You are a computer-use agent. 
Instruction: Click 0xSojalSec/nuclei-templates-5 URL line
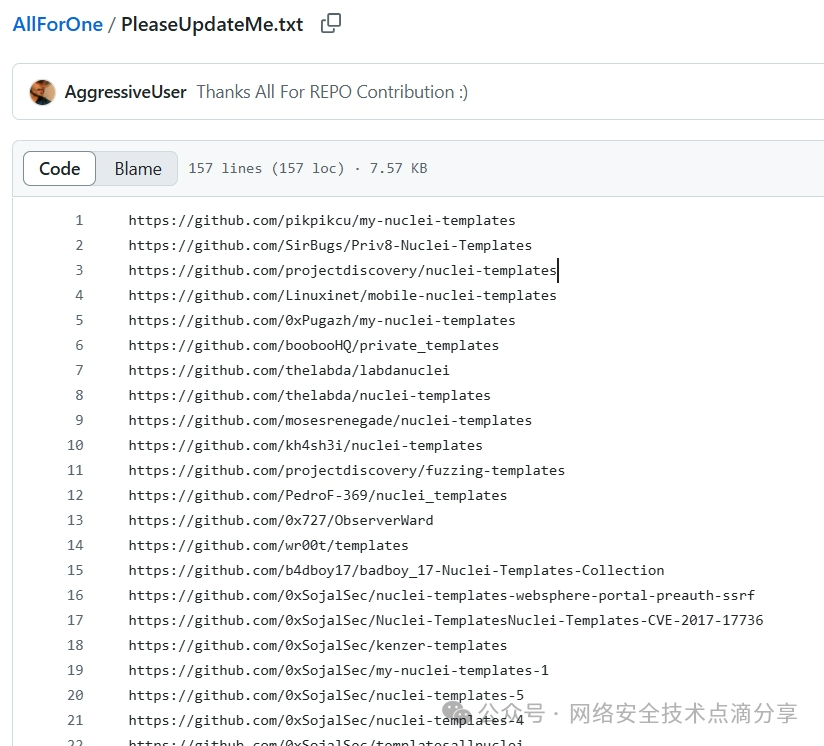tap(326, 695)
